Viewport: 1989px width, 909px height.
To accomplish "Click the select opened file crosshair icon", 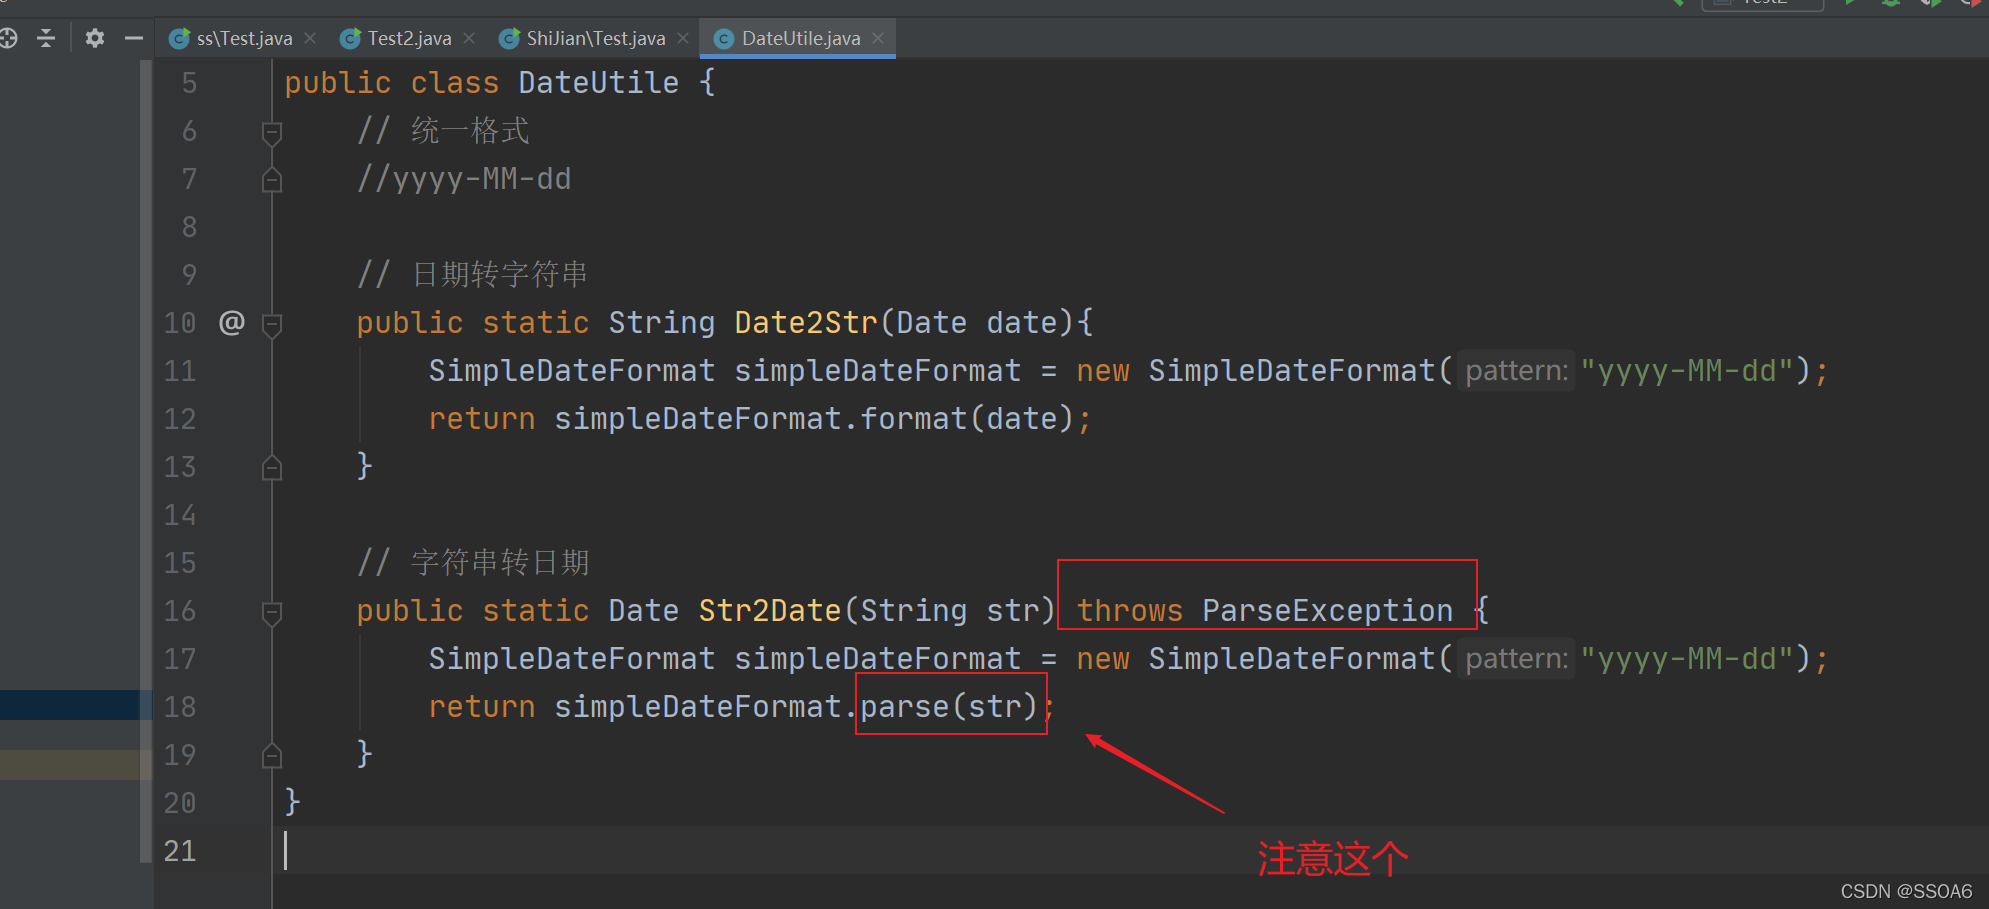I will 8,39.
